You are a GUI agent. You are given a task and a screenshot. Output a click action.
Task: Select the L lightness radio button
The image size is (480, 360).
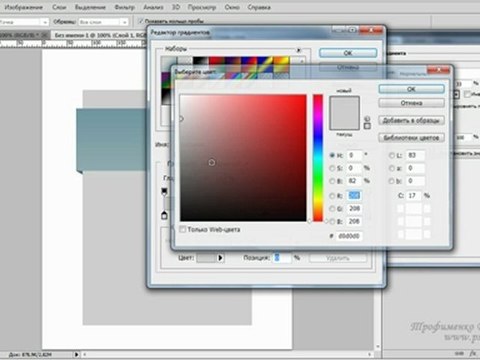[x=392, y=155]
